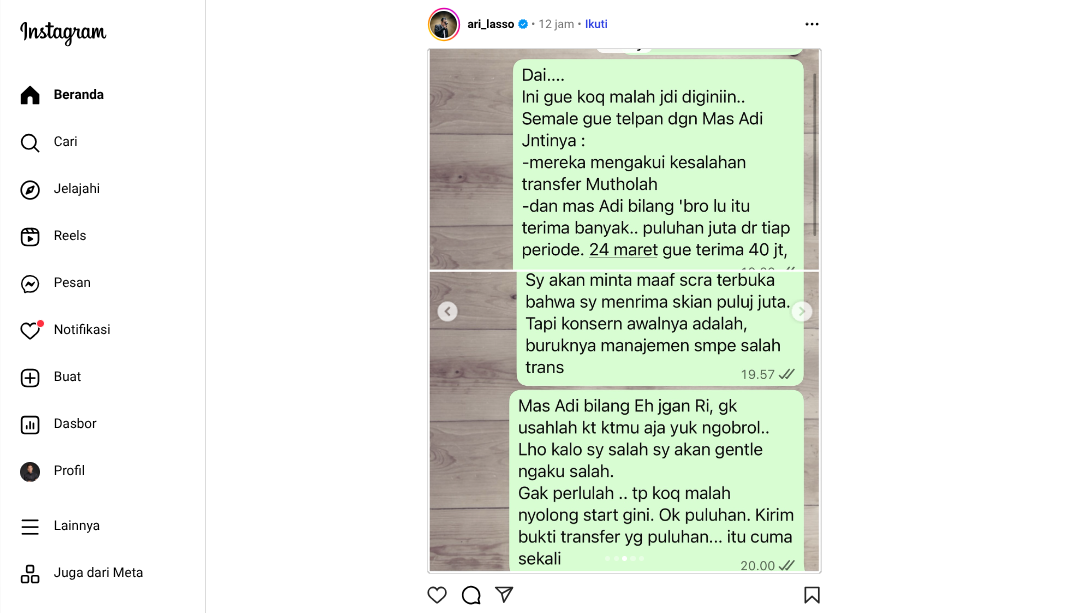The height and width of the screenshot is (613, 1090).
Task: Open Cari search from the sidebar
Action: (30, 142)
